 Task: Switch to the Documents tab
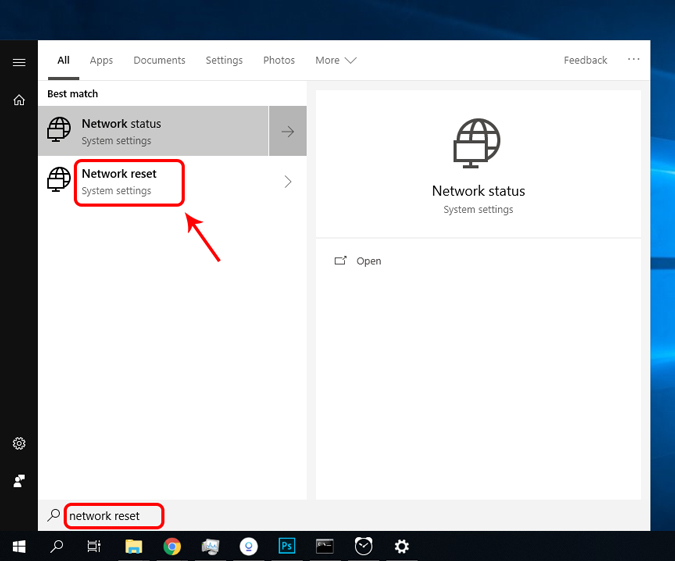pos(159,60)
